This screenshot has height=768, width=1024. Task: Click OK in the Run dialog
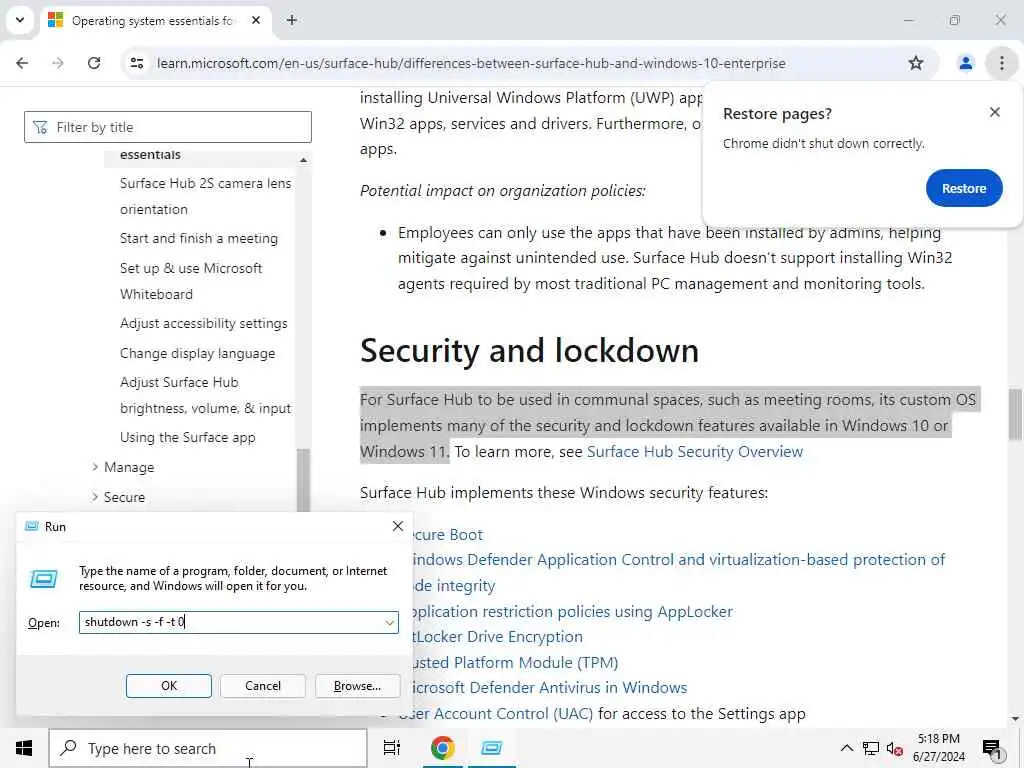[x=168, y=686]
